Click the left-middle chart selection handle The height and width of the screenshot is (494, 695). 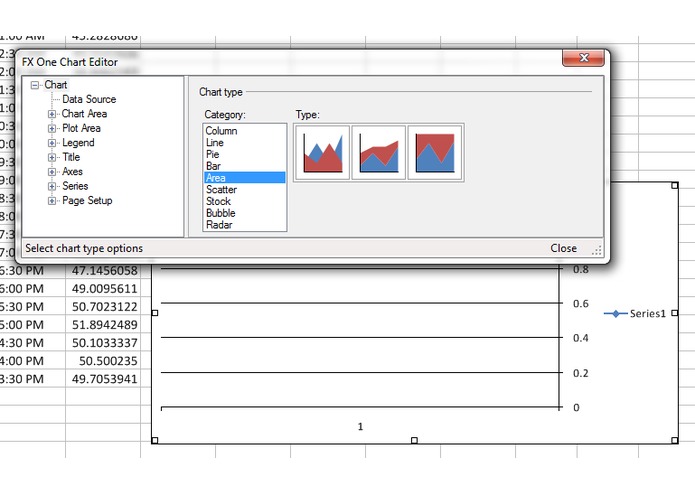point(155,313)
